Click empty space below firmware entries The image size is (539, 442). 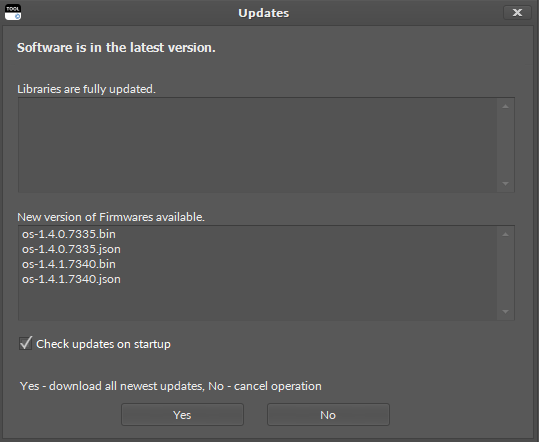tap(257, 302)
